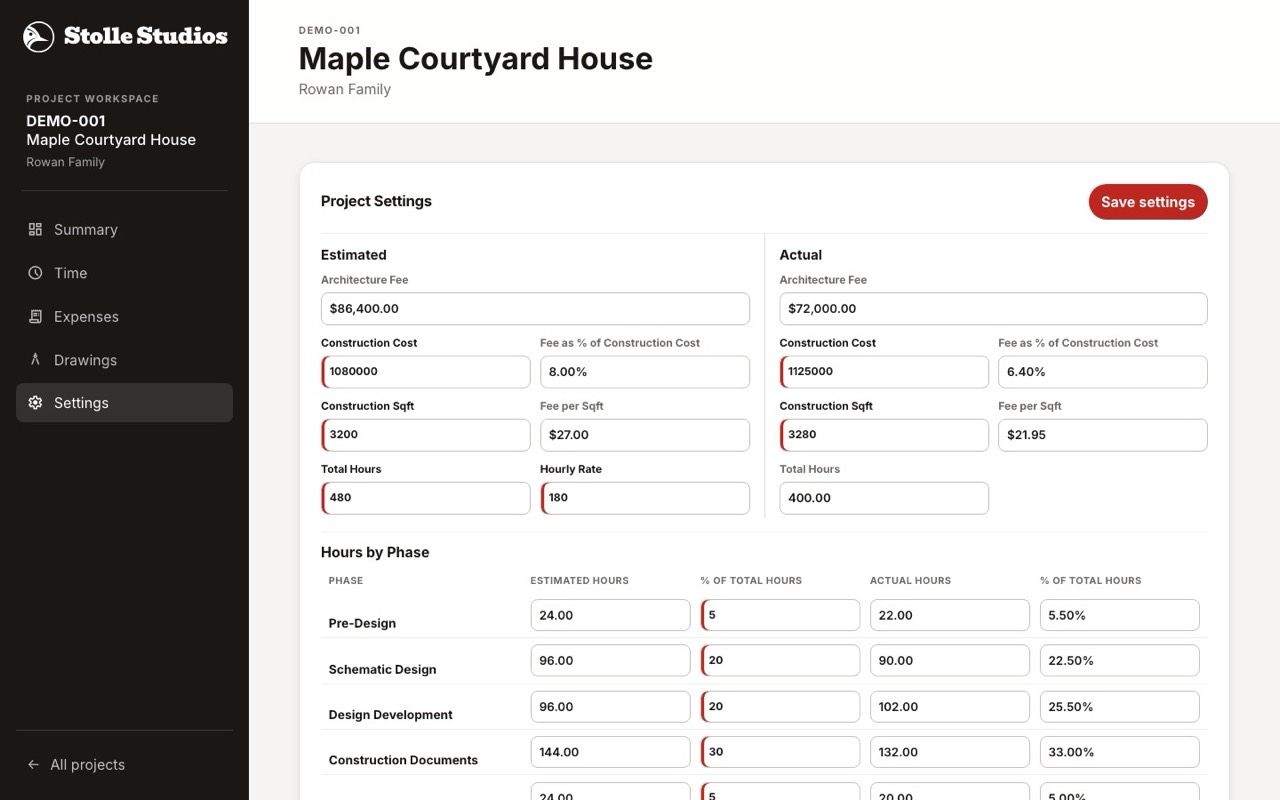Click the Save settings button

[1148, 202]
